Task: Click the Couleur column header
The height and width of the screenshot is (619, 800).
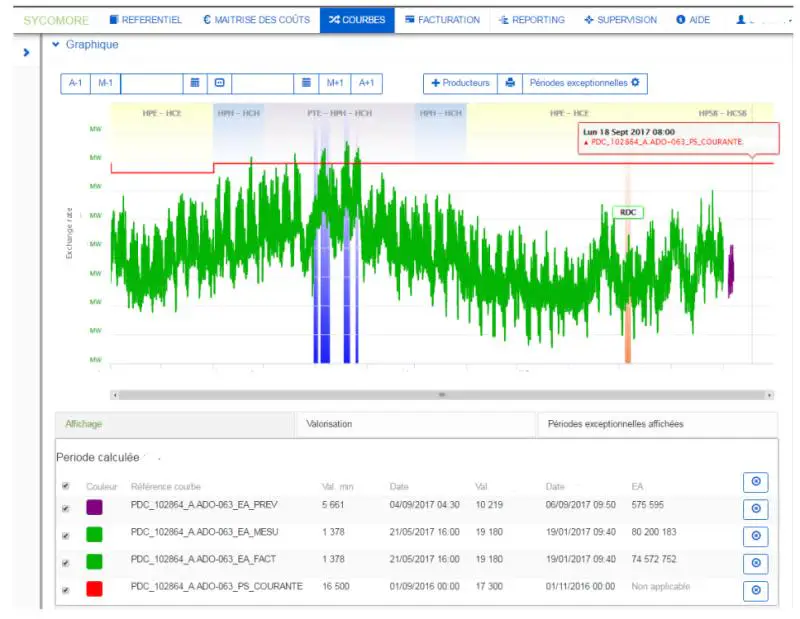Action: pyautogui.click(x=102, y=486)
